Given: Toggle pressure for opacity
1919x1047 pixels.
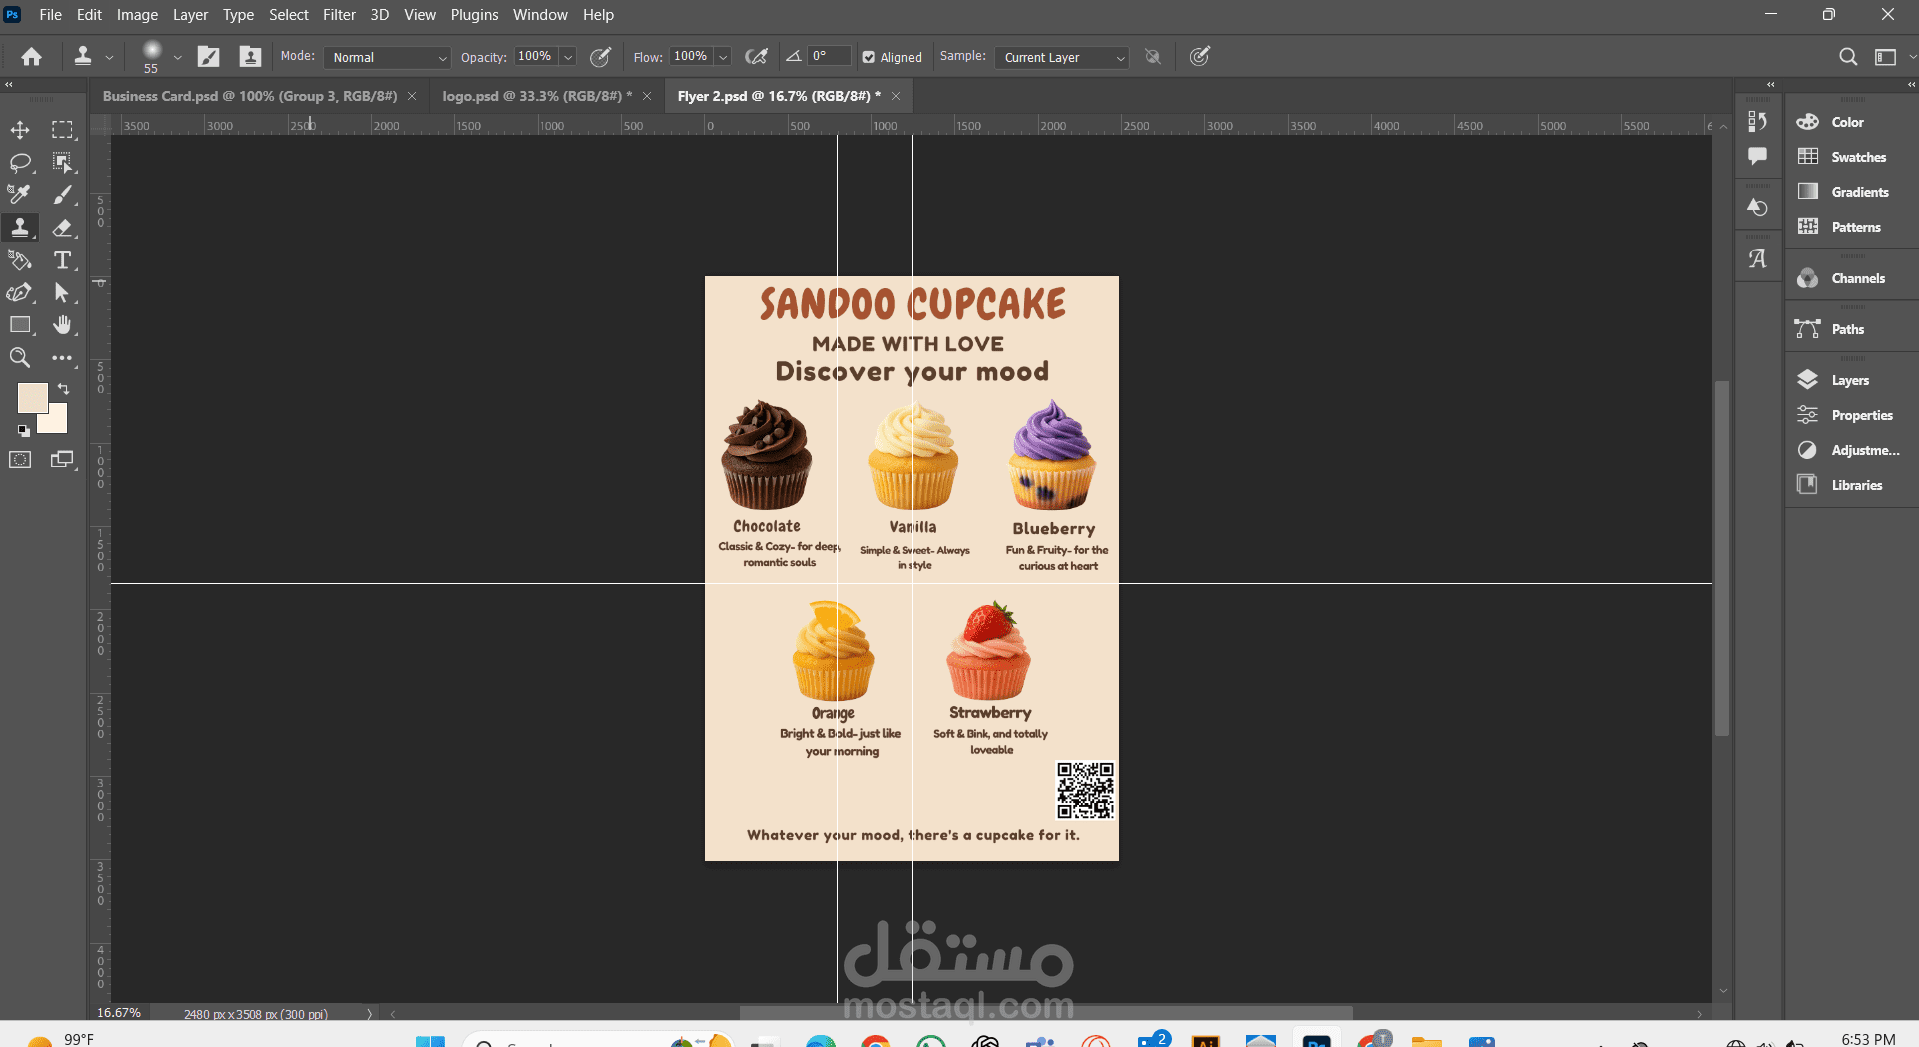Looking at the screenshot, I should (x=600, y=57).
